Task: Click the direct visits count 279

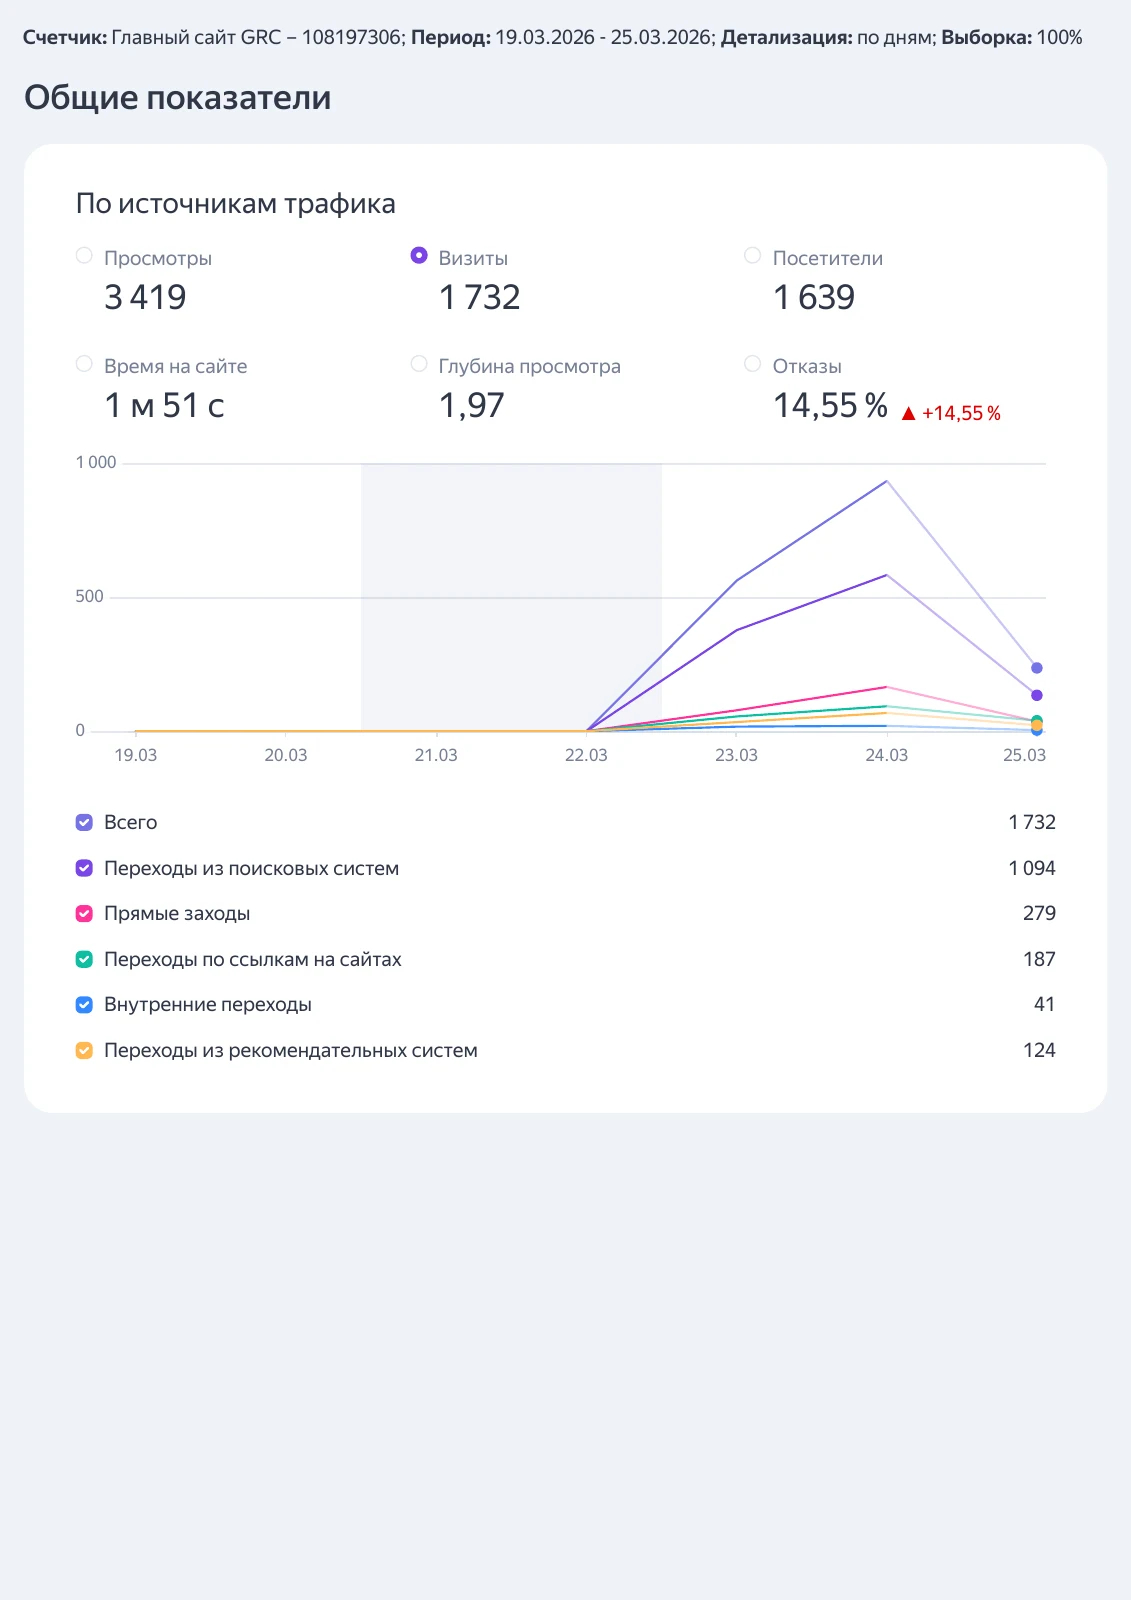Action: (1039, 913)
